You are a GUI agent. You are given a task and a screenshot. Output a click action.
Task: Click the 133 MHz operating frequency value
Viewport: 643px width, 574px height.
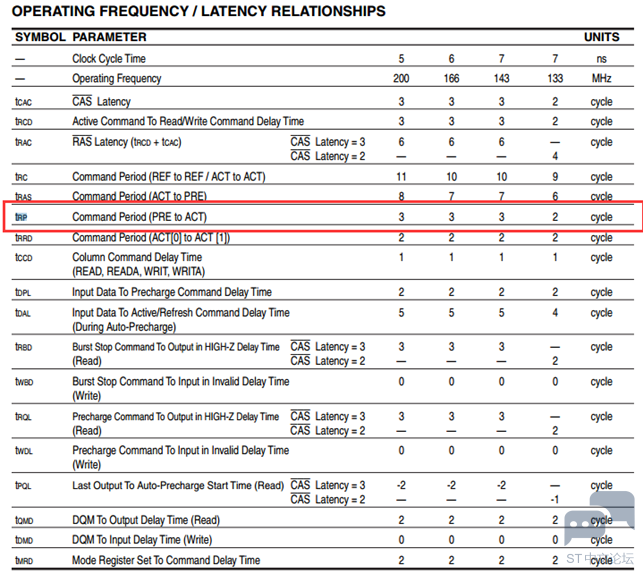click(x=555, y=78)
